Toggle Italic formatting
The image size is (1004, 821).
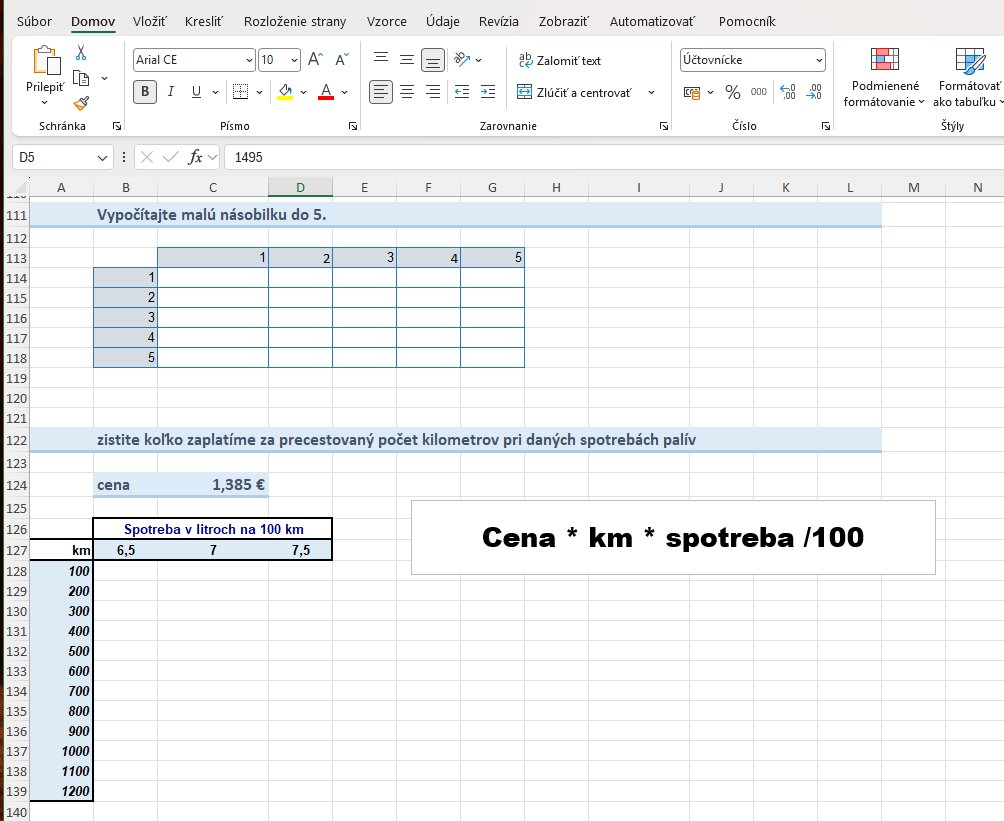point(171,92)
